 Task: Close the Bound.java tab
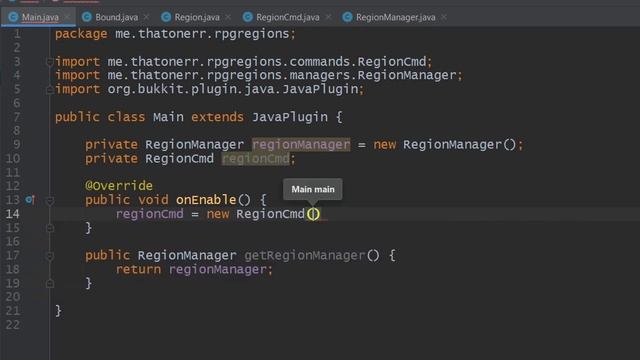click(146, 17)
